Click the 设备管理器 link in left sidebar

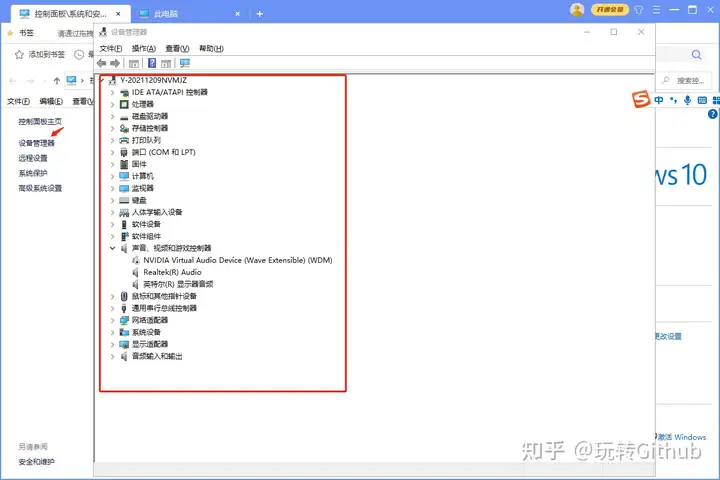(x=36, y=143)
